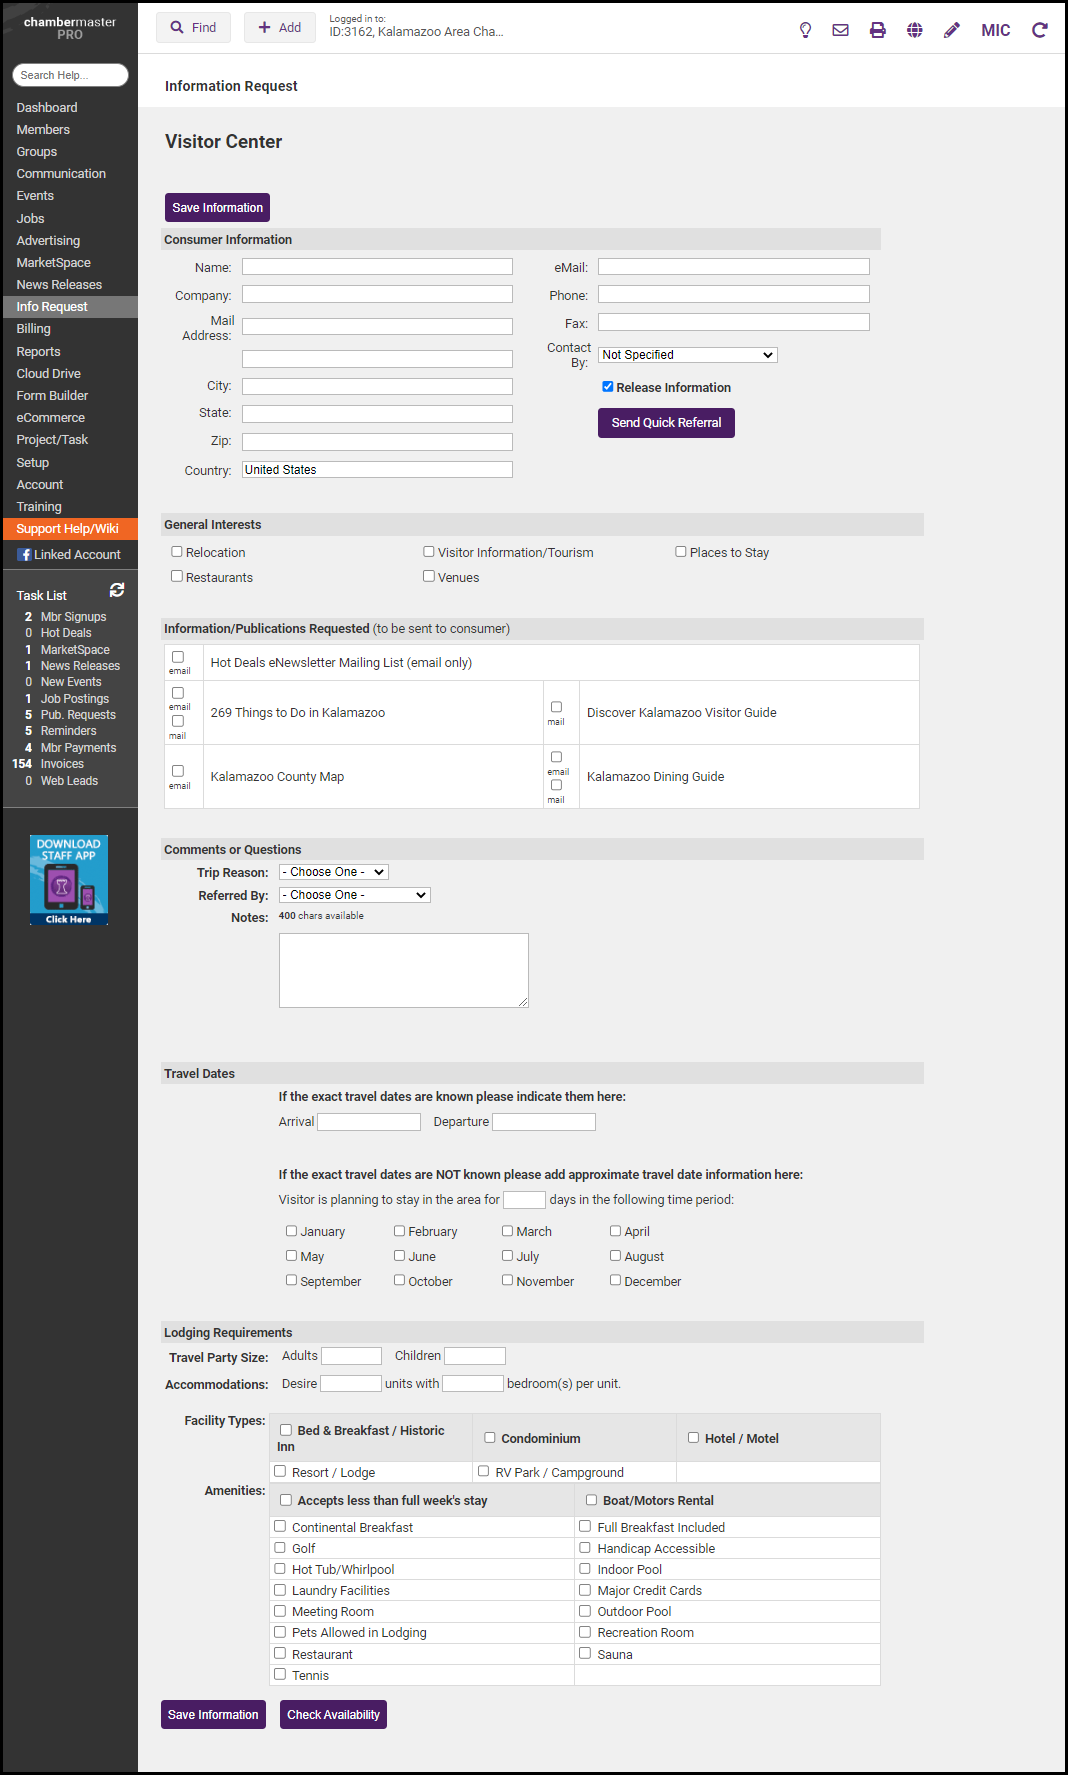Image resolution: width=1068 pixels, height=1775 pixels.
Task: Refresh the Task List with sync icon
Action: [117, 590]
